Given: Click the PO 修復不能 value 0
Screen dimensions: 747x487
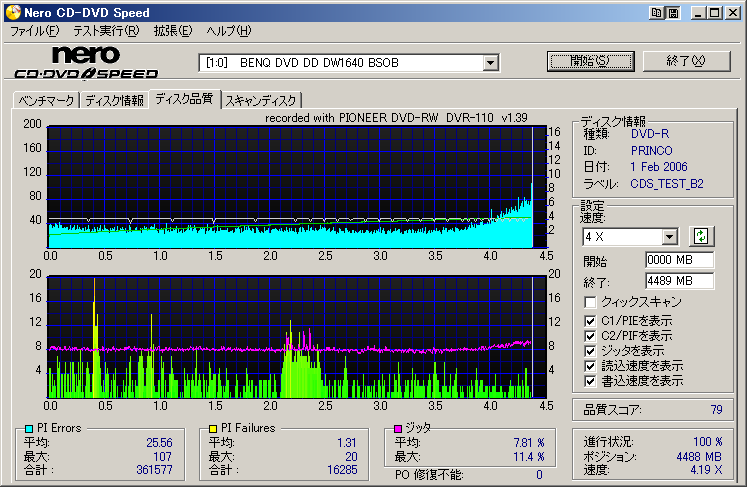Looking at the screenshot, I should (x=539, y=475).
